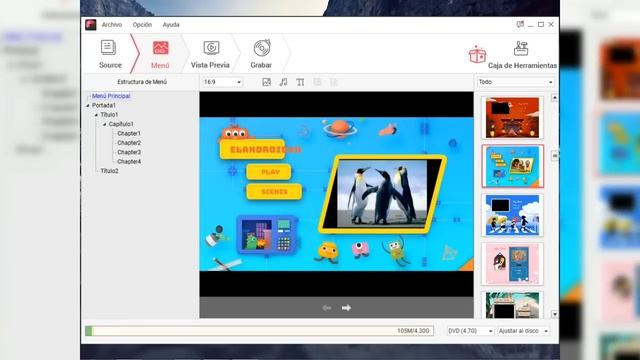Viewport: 640px width, 360px height.
Task: Choose the pink template thumbnail
Action: (x=512, y=264)
